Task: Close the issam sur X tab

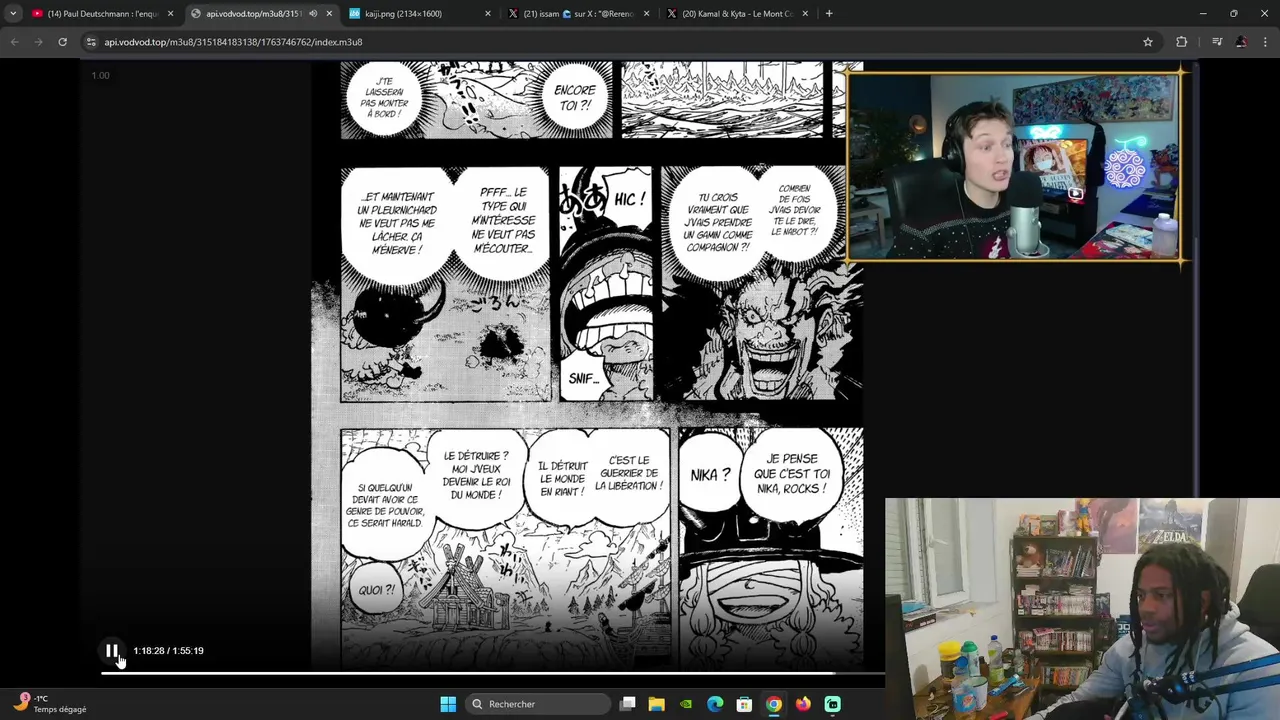Action: [646, 14]
